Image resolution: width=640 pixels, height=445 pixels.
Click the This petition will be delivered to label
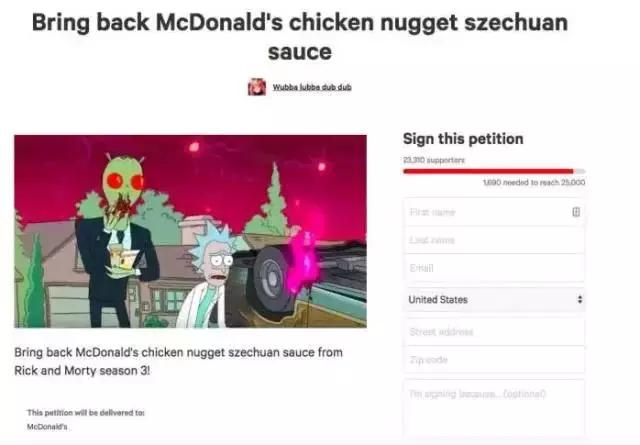pos(86,412)
